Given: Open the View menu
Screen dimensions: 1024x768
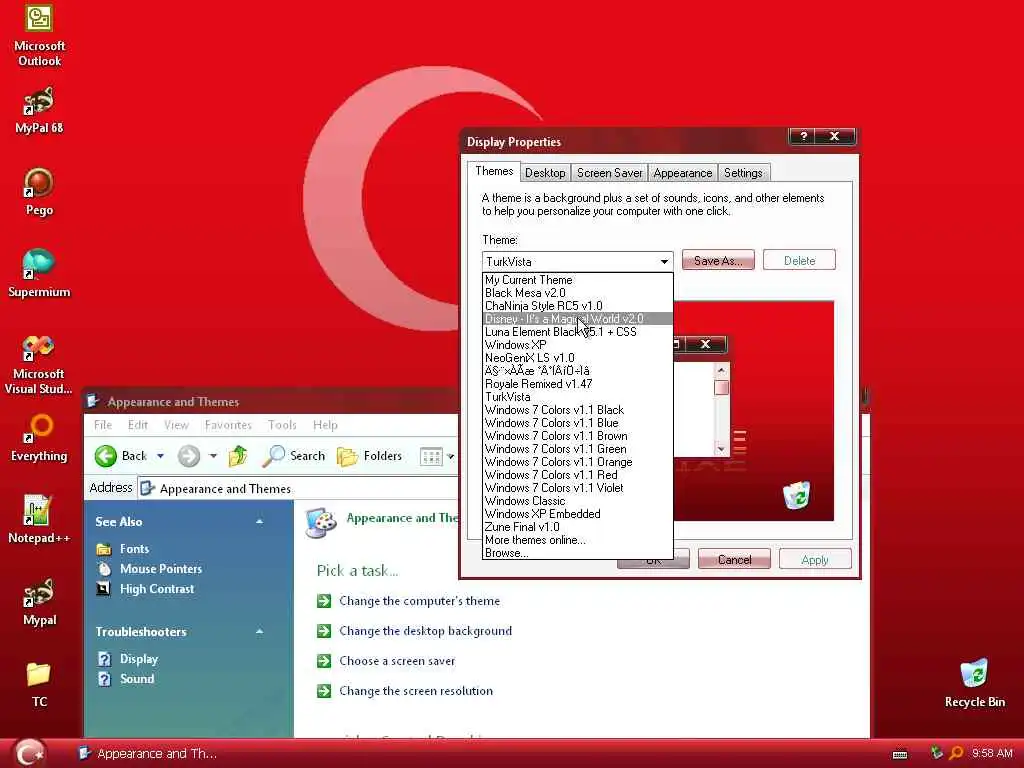Looking at the screenshot, I should click(176, 425).
